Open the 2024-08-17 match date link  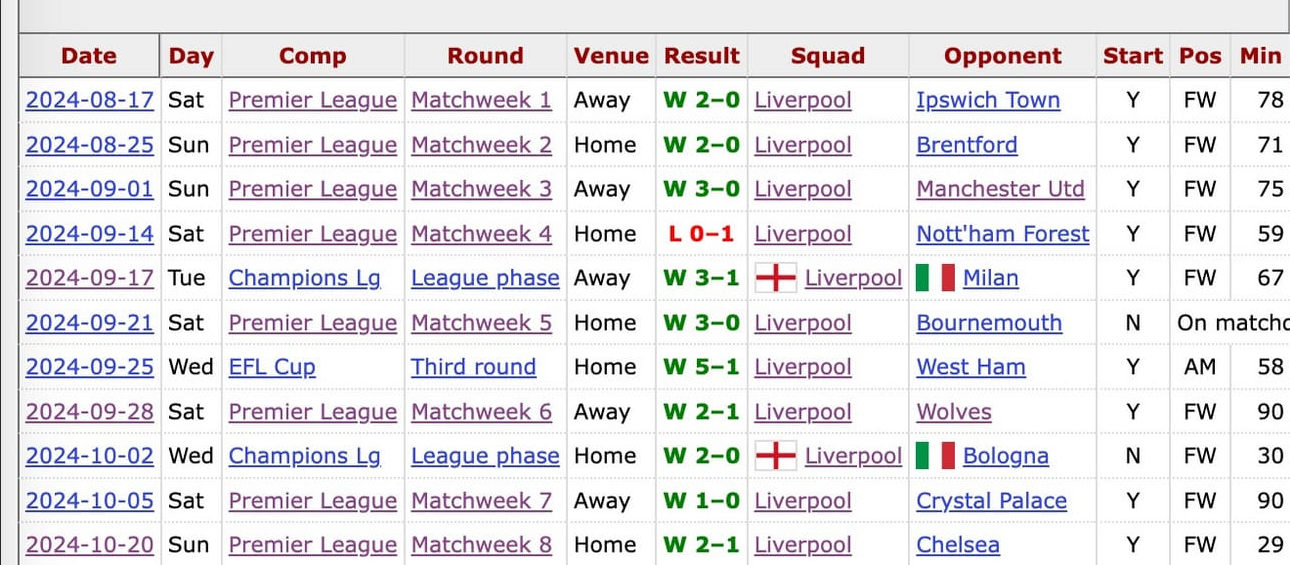pyautogui.click(x=90, y=100)
